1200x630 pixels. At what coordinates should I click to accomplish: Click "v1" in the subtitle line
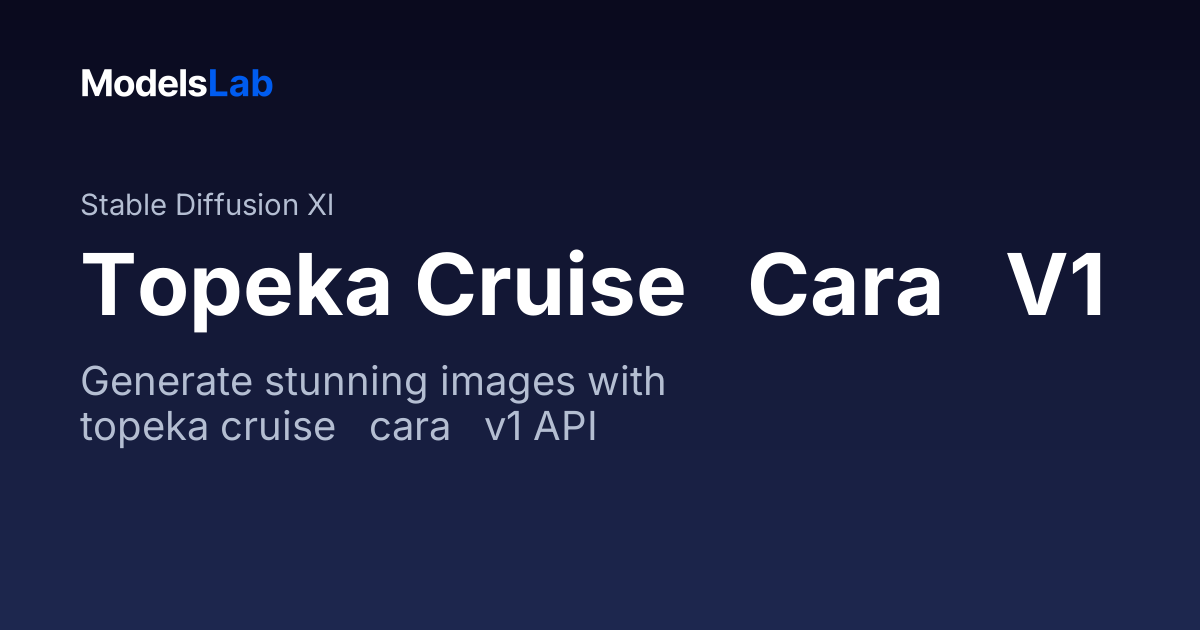pyautogui.click(x=505, y=429)
